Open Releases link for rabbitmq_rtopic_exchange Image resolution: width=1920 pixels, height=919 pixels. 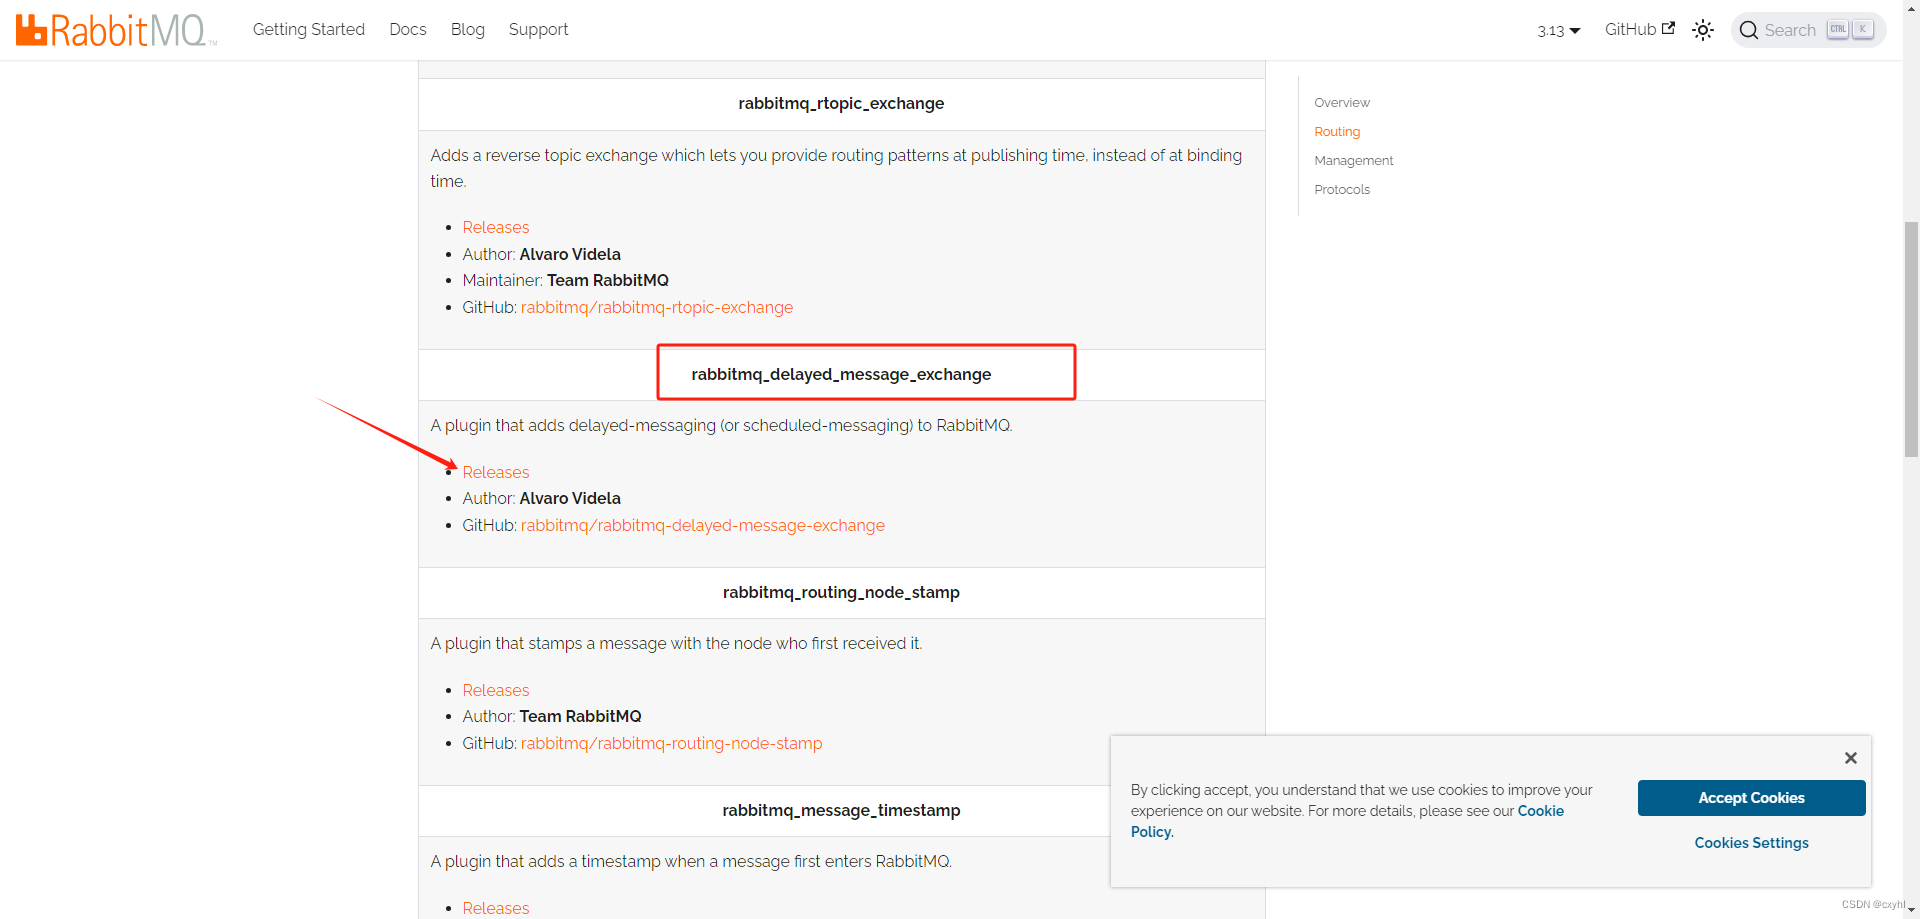(496, 227)
